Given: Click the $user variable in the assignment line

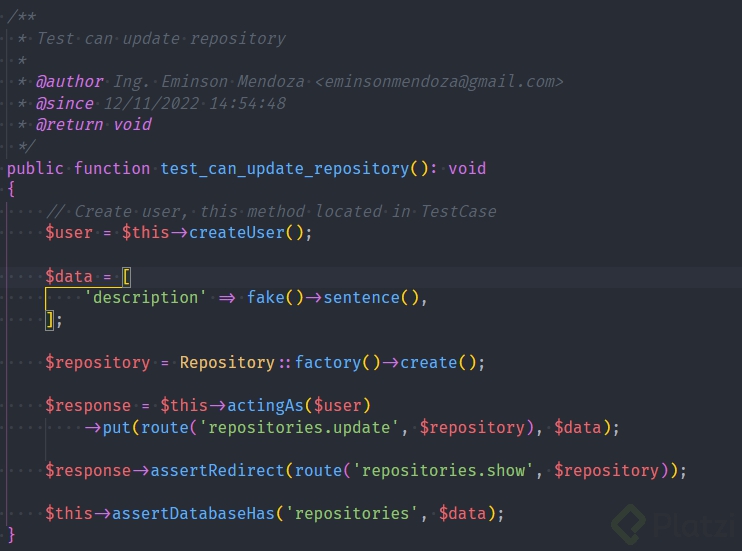Looking at the screenshot, I should pyautogui.click(x=69, y=233).
